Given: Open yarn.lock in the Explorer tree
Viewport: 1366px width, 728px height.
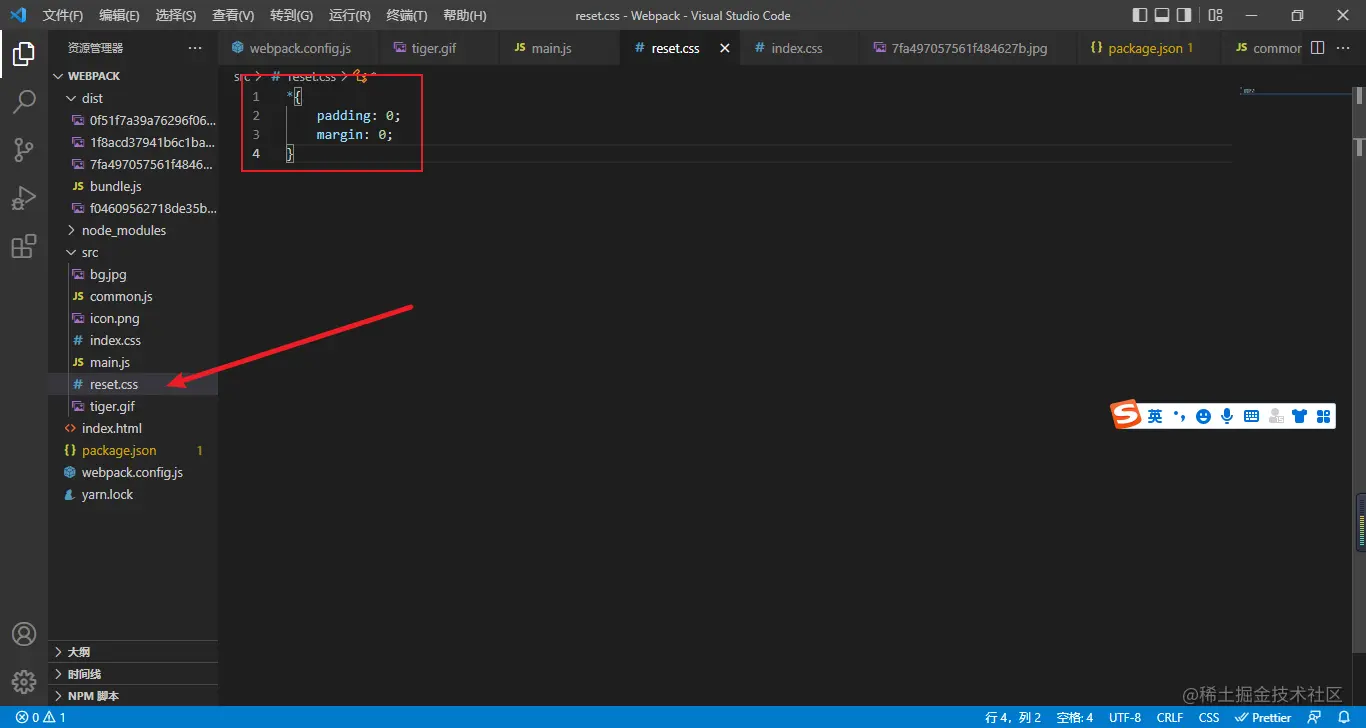Looking at the screenshot, I should [133, 494].
